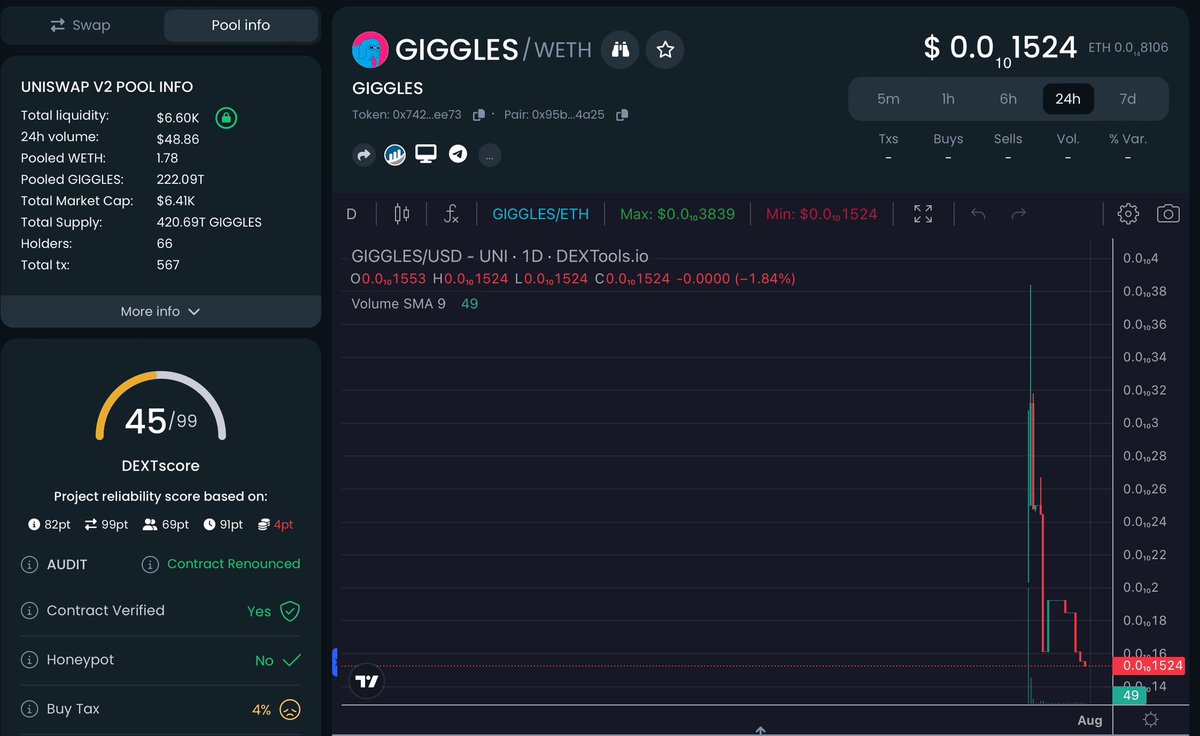
Task: Click the Total liquidity $6.60K value
Action: point(178,119)
